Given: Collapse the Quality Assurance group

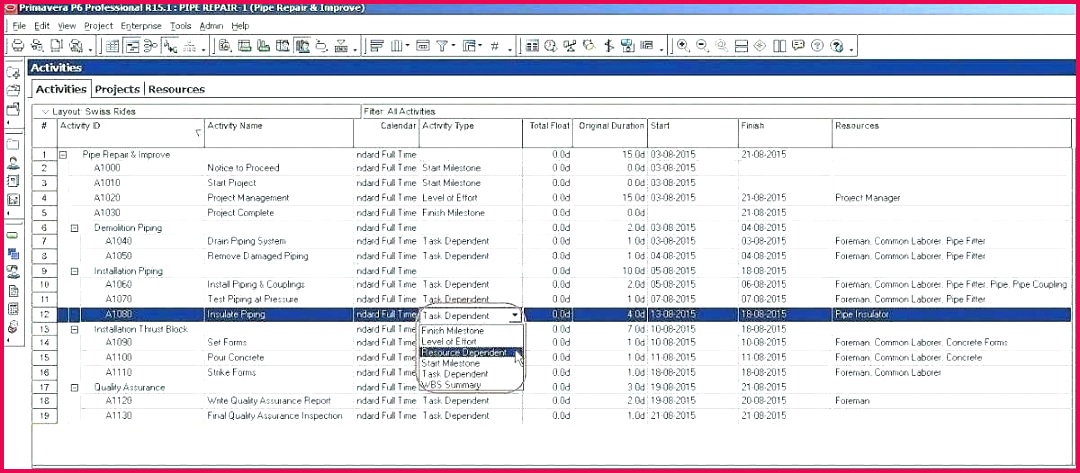Looking at the screenshot, I should [75, 388].
